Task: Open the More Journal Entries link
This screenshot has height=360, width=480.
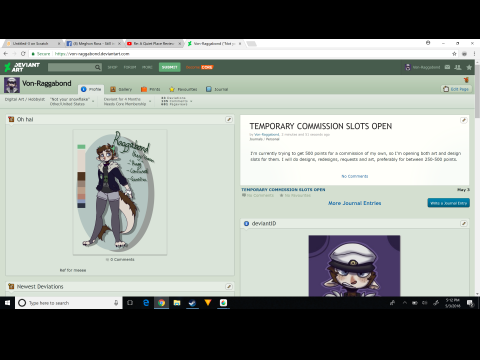Action: [x=354, y=203]
